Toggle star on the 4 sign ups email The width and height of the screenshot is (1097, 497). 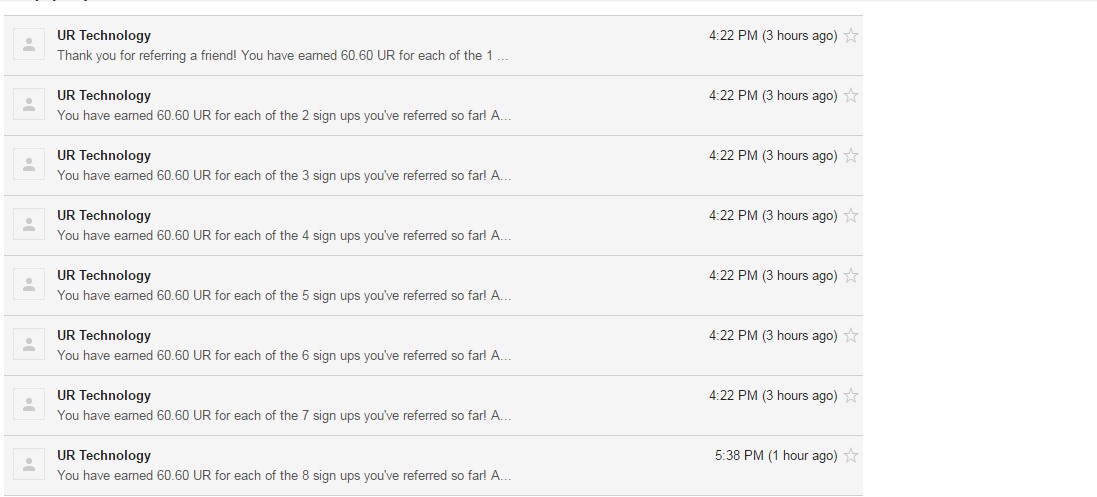[x=851, y=216]
